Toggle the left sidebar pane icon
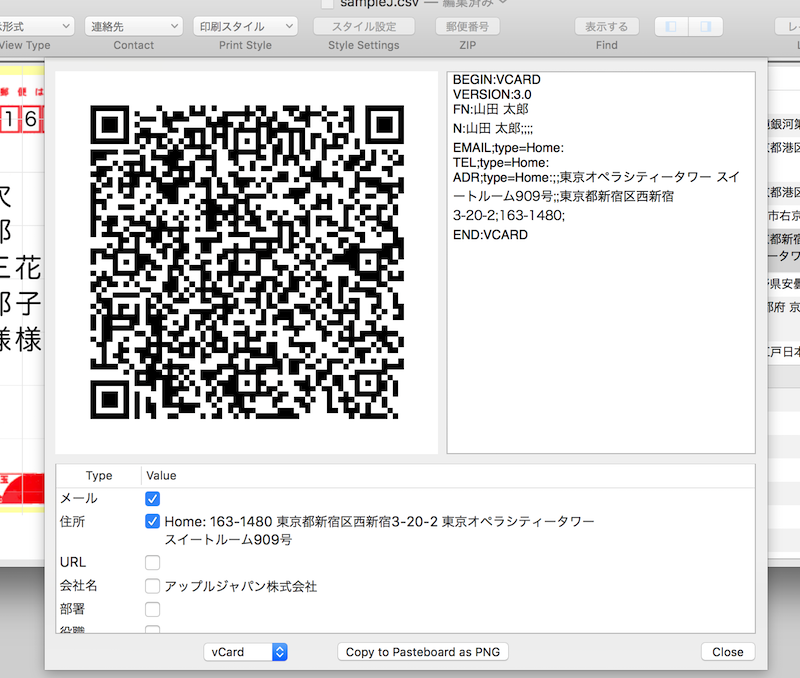800x678 pixels. pos(671,27)
